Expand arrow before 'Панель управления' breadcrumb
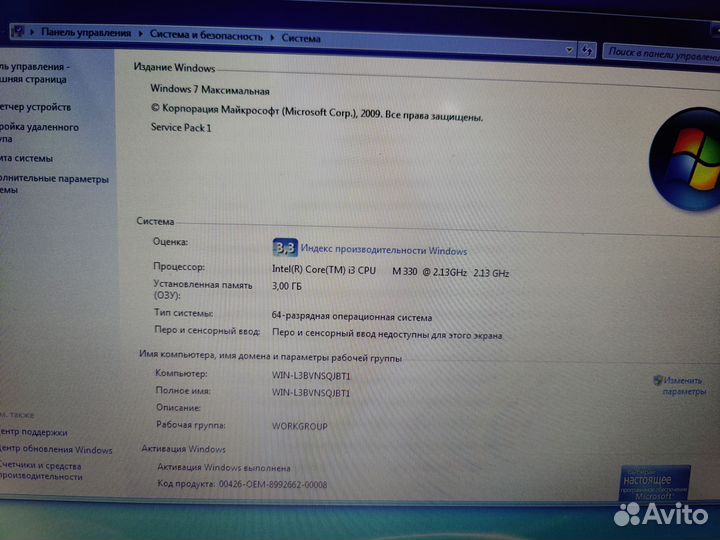 tap(32, 32)
